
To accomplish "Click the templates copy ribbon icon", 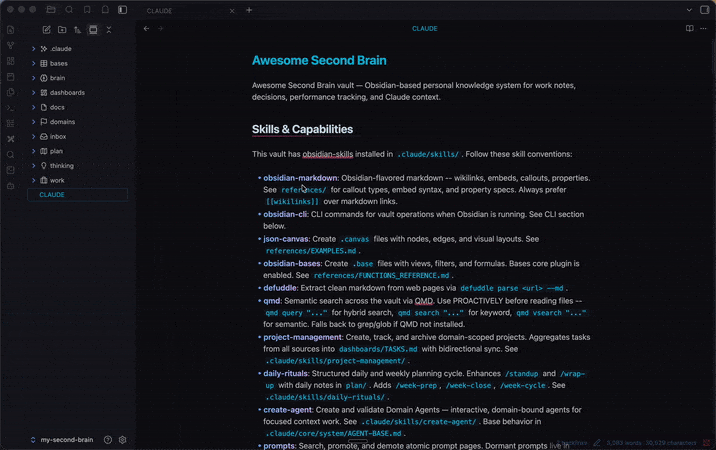I will [x=11, y=92].
